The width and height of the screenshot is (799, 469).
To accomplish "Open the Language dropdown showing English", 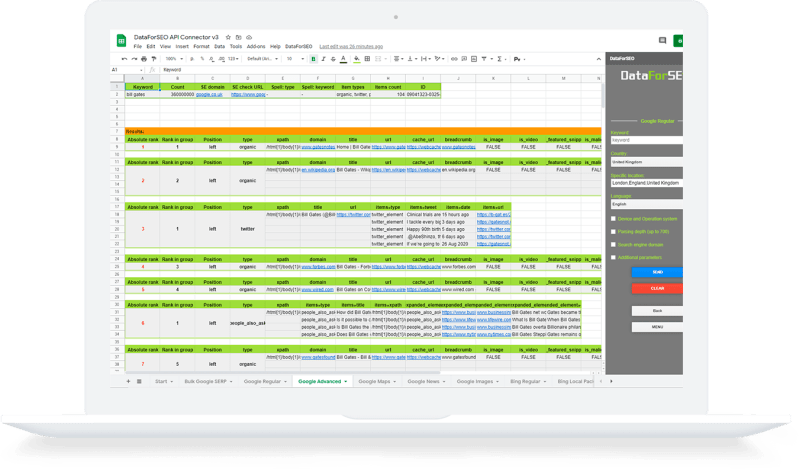I will (647, 204).
